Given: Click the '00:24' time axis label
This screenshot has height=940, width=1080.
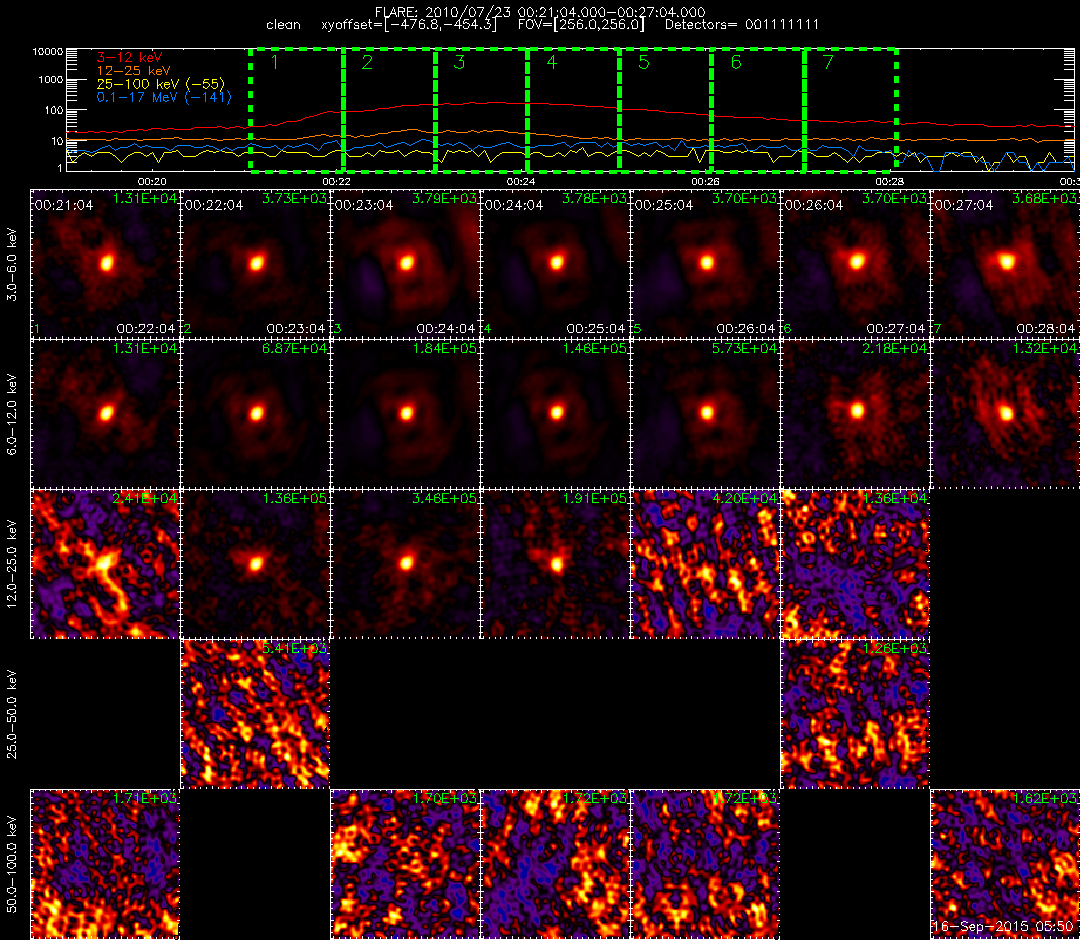Looking at the screenshot, I should tap(521, 182).
